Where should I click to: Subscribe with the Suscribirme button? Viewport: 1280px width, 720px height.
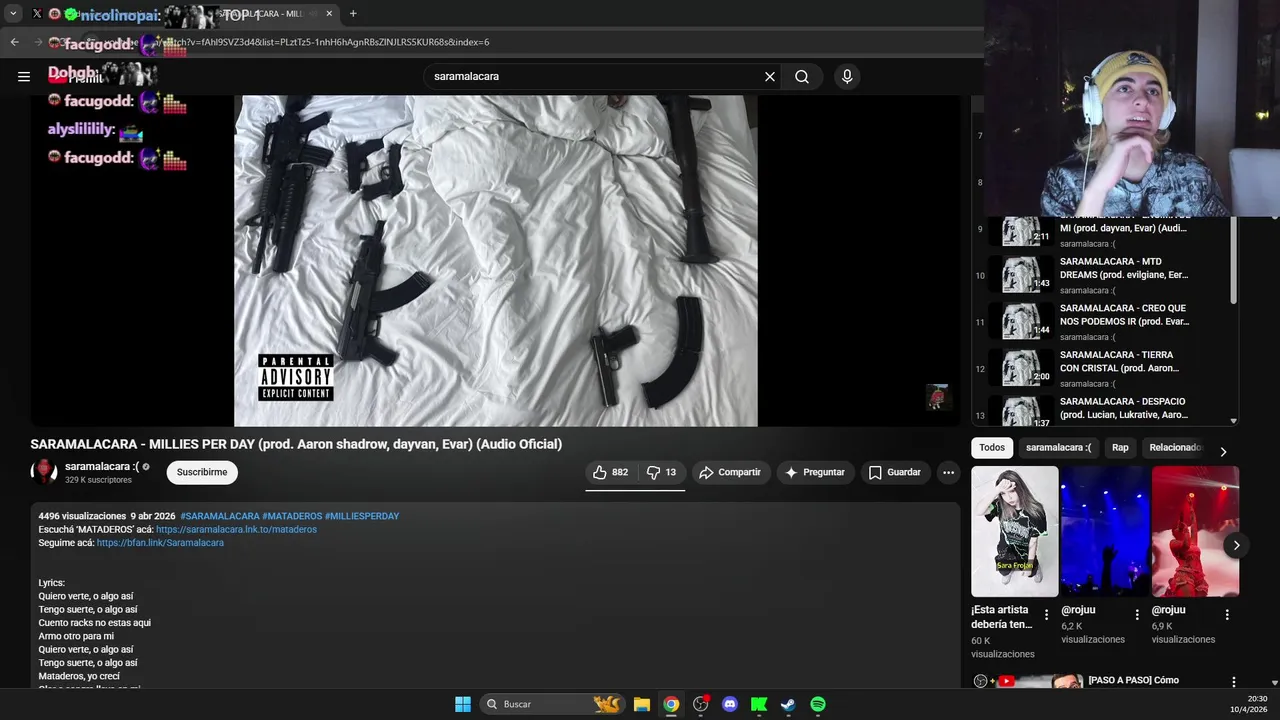[202, 472]
